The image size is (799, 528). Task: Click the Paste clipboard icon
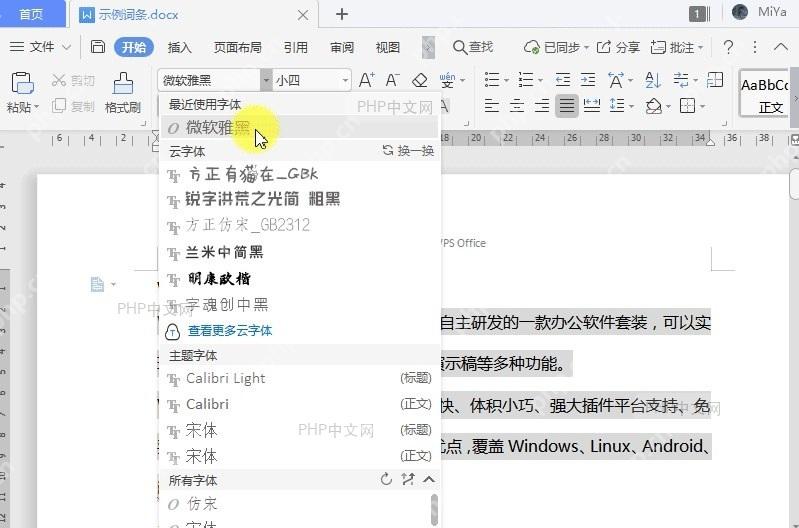[22, 83]
